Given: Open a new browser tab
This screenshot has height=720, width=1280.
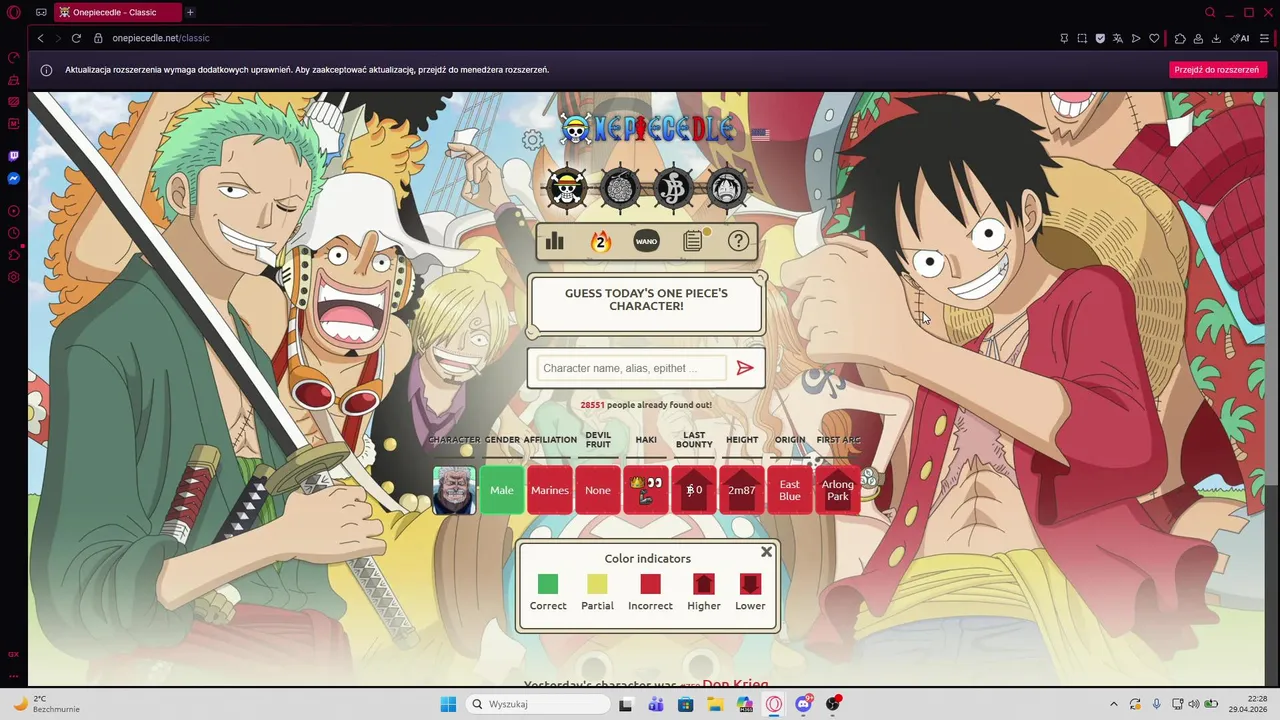Looking at the screenshot, I should point(190,12).
